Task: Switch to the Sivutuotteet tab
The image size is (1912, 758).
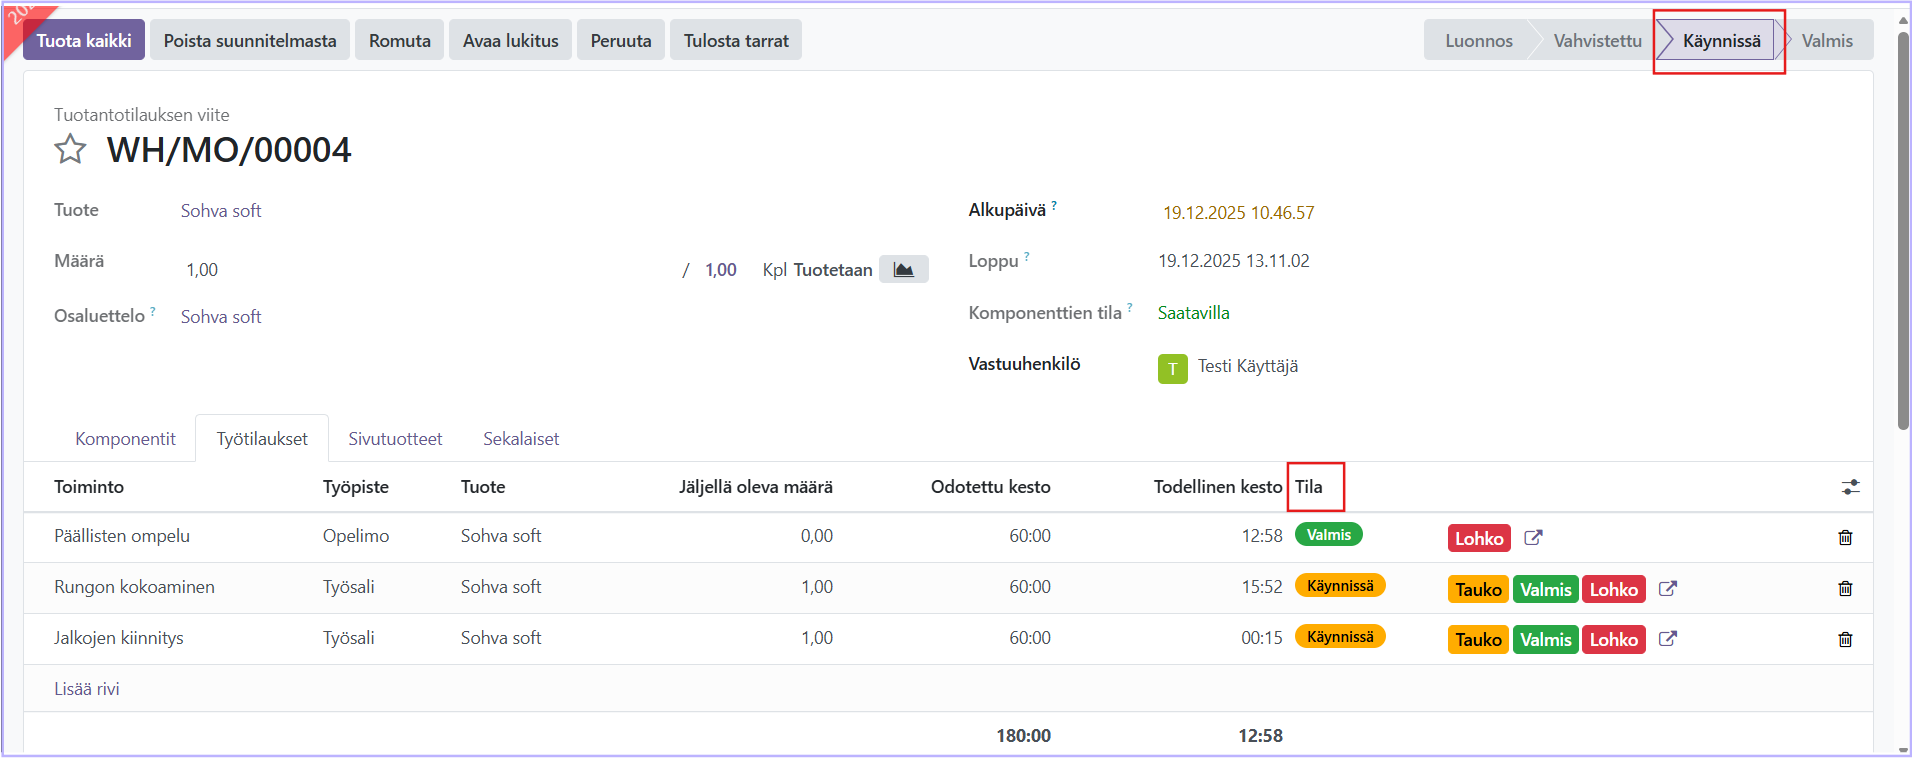Action: (x=395, y=439)
